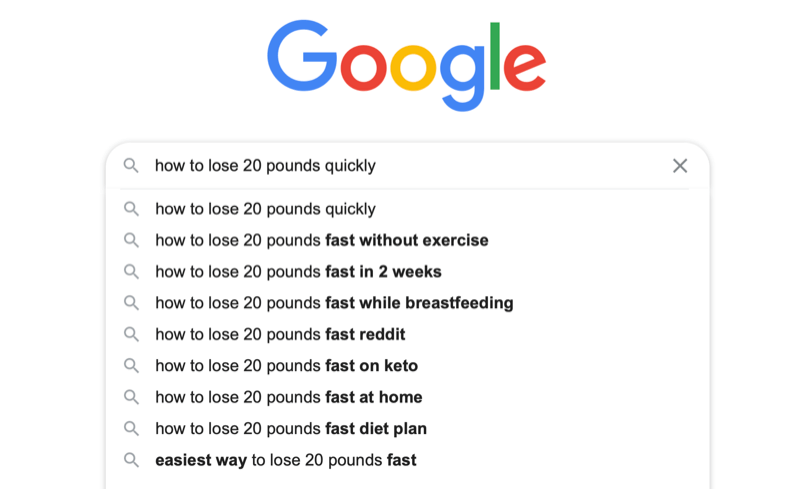Screen dimensions: 800x489
Task: Select suggestion 'how to lose 20 pounds quickly'
Action: pyautogui.click(x=407, y=209)
